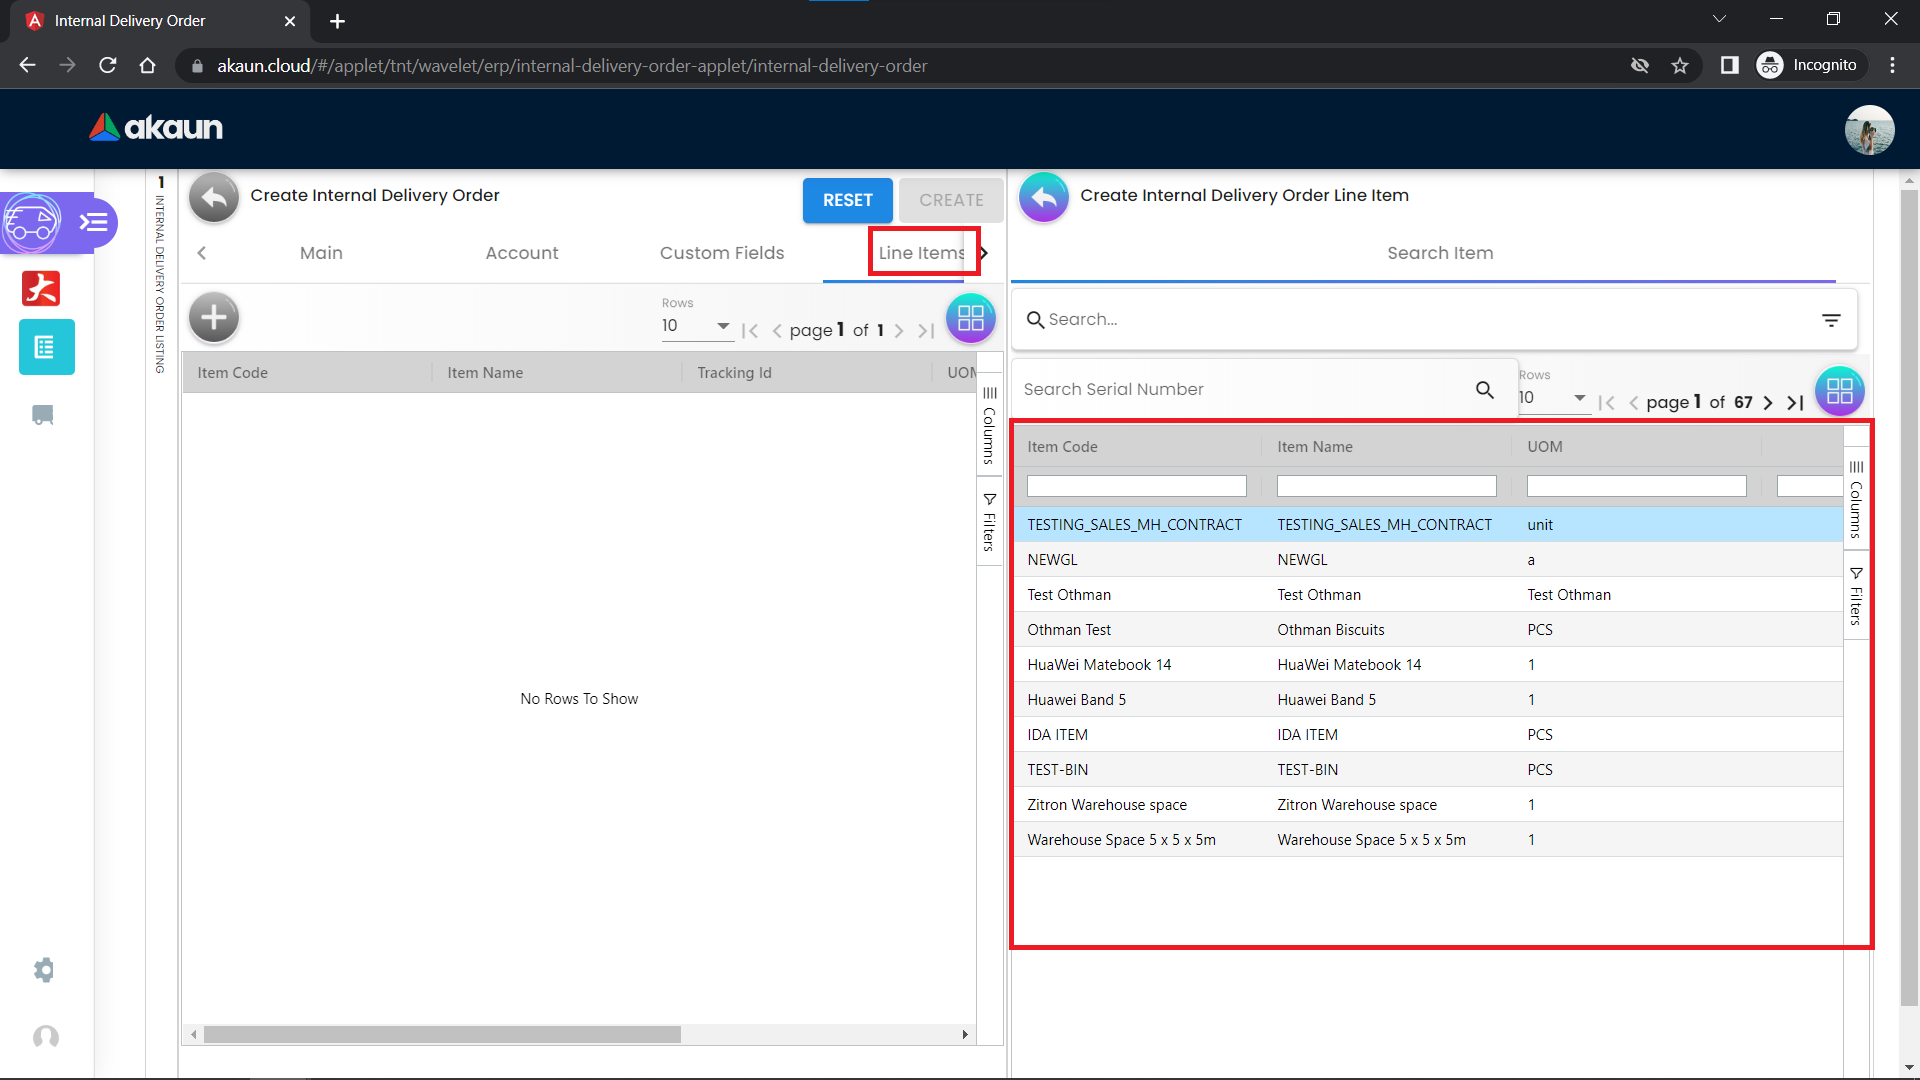
Task: Open the Rows dropdown in Search Item panel
Action: pos(1553,398)
